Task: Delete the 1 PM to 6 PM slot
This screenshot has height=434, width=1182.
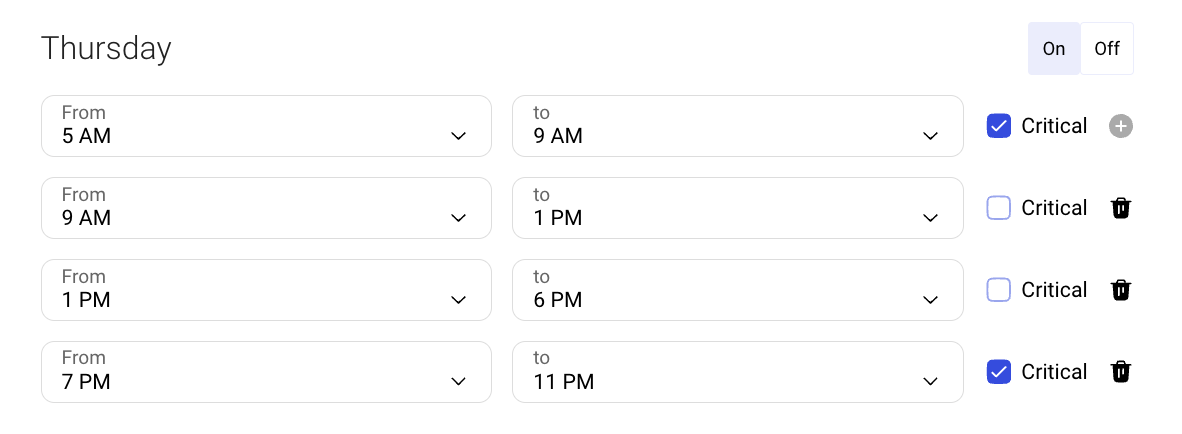Action: [x=1121, y=290]
